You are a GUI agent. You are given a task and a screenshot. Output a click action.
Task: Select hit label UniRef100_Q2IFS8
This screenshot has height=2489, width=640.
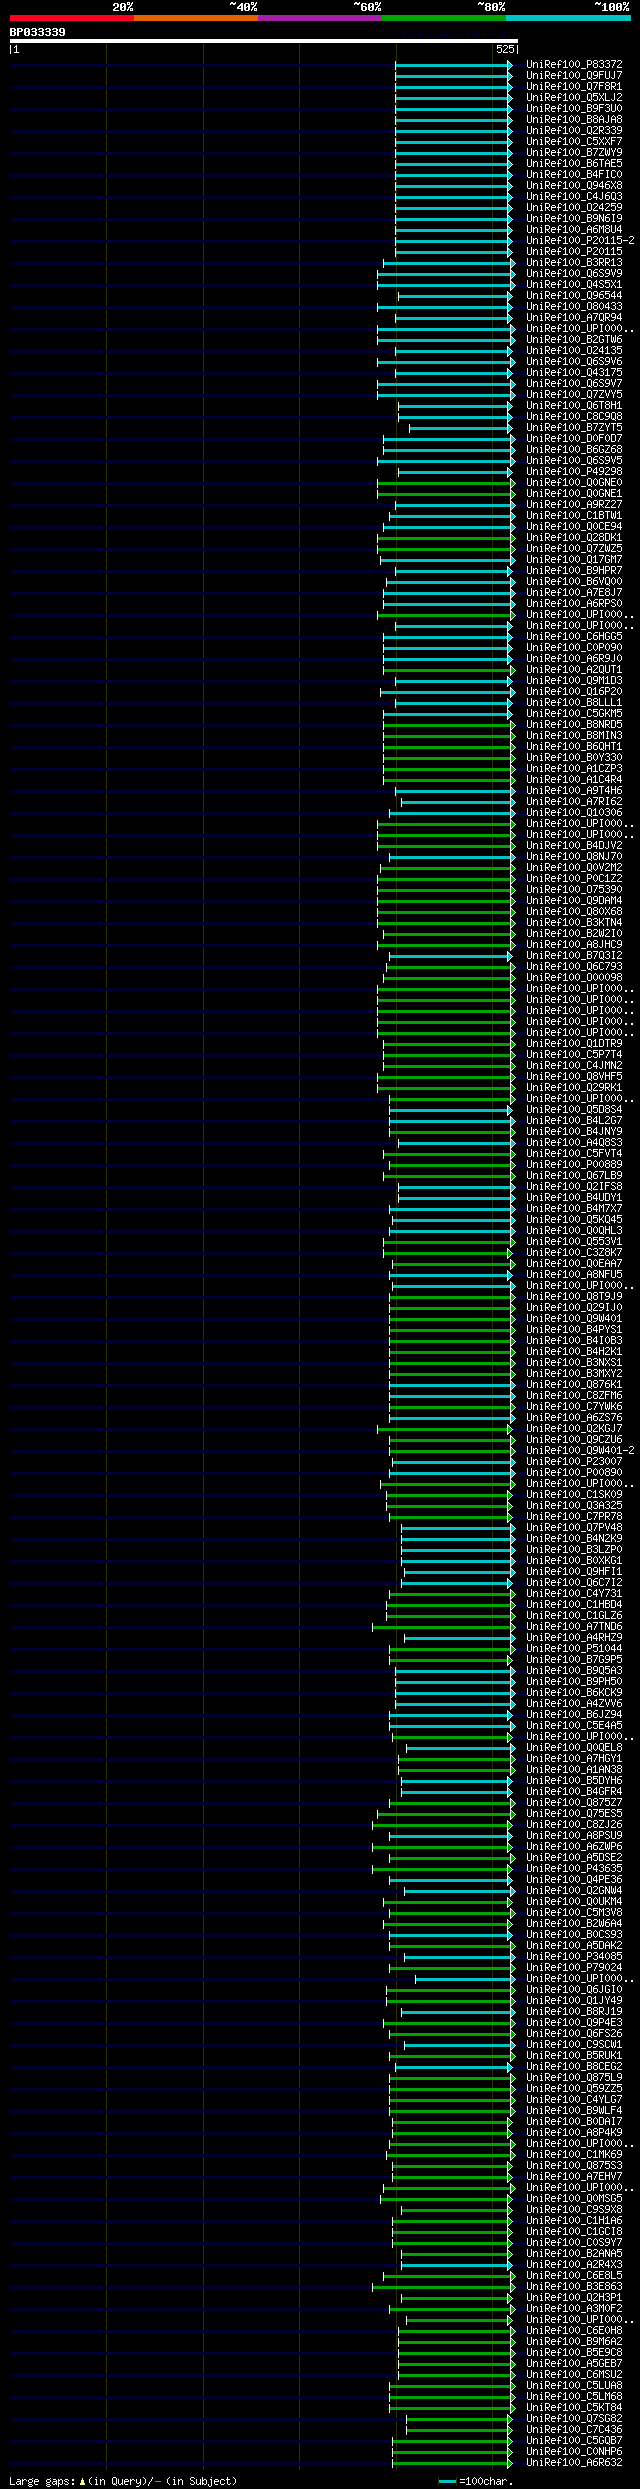click(574, 1186)
